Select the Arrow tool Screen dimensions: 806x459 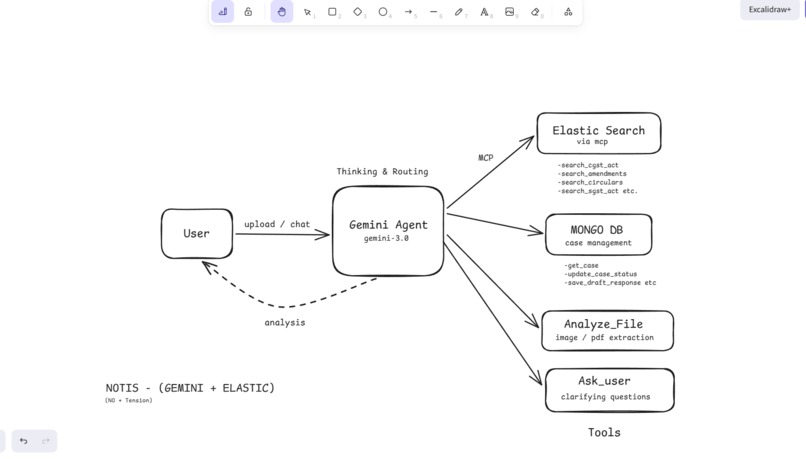click(x=409, y=12)
